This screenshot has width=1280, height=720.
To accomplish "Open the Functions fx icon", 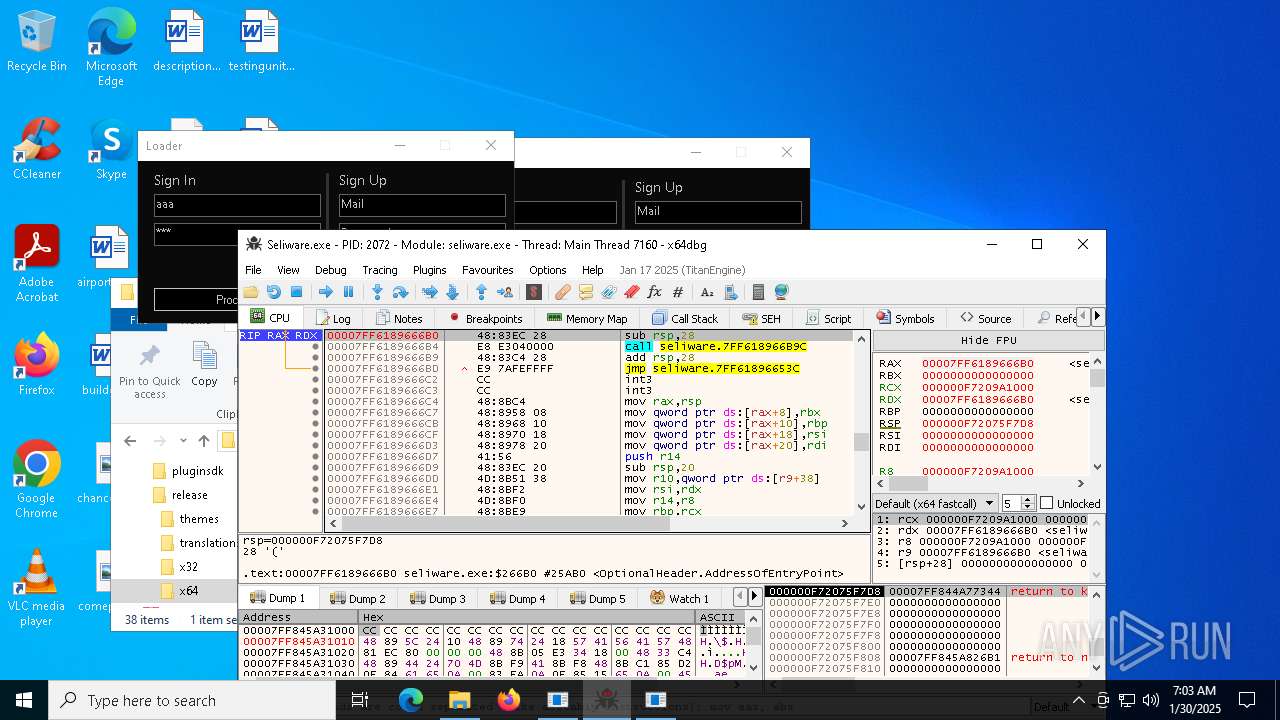I will pyautogui.click(x=655, y=292).
